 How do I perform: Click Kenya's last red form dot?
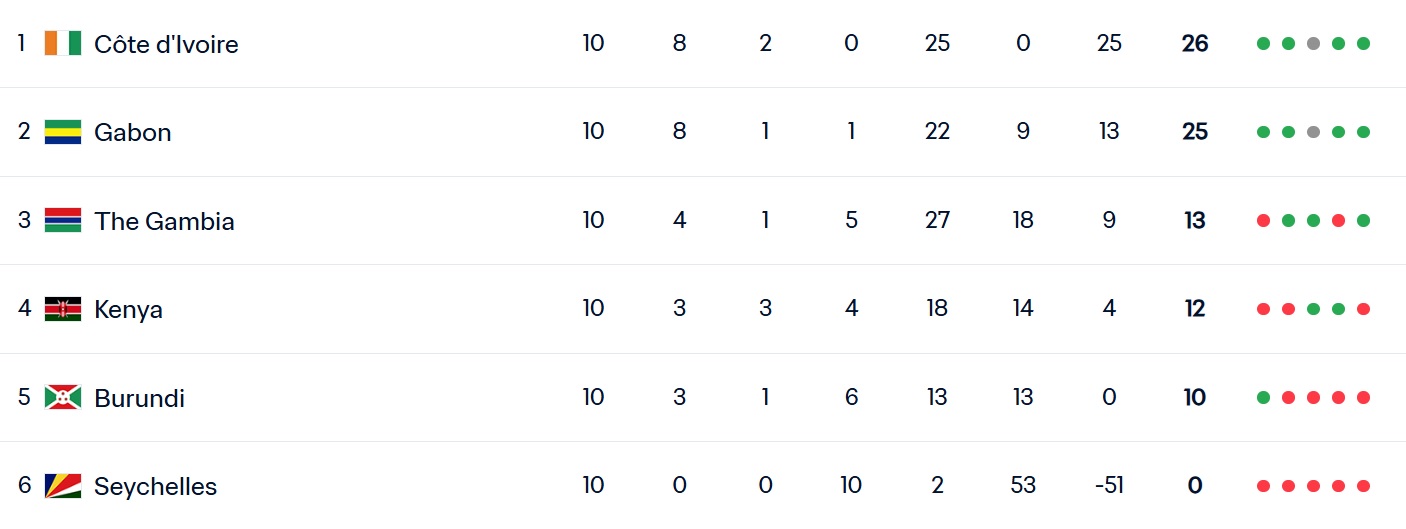pyautogui.click(x=1363, y=309)
